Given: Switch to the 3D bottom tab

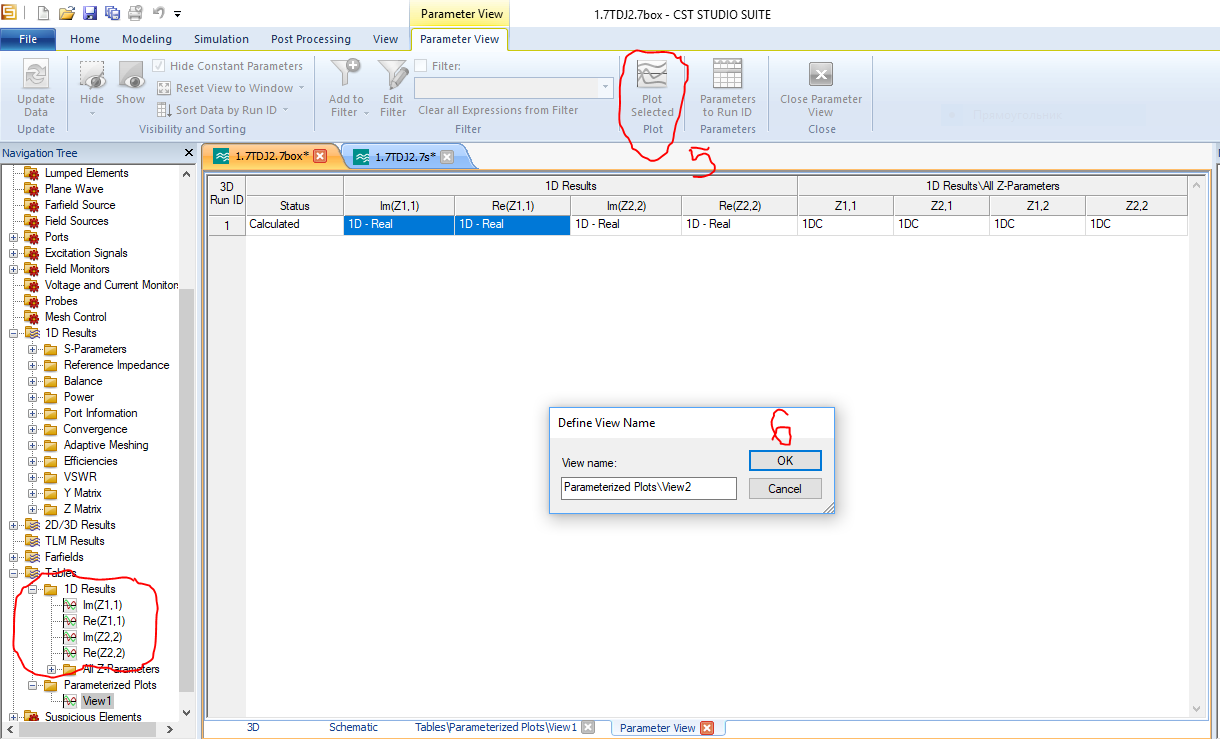Looking at the screenshot, I should pyautogui.click(x=254, y=727).
